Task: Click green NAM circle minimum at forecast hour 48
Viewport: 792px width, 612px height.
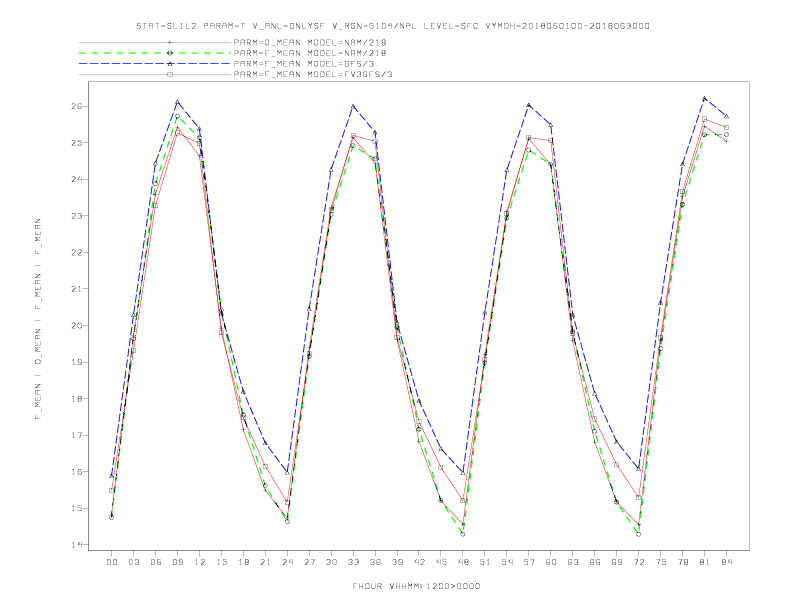Action: coord(463,534)
